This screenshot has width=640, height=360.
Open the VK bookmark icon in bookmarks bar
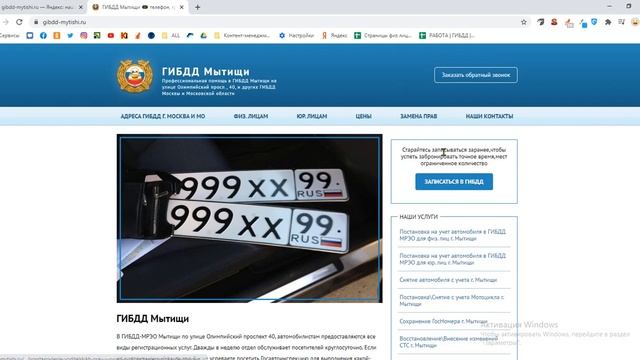pyautogui.click(x=30, y=36)
